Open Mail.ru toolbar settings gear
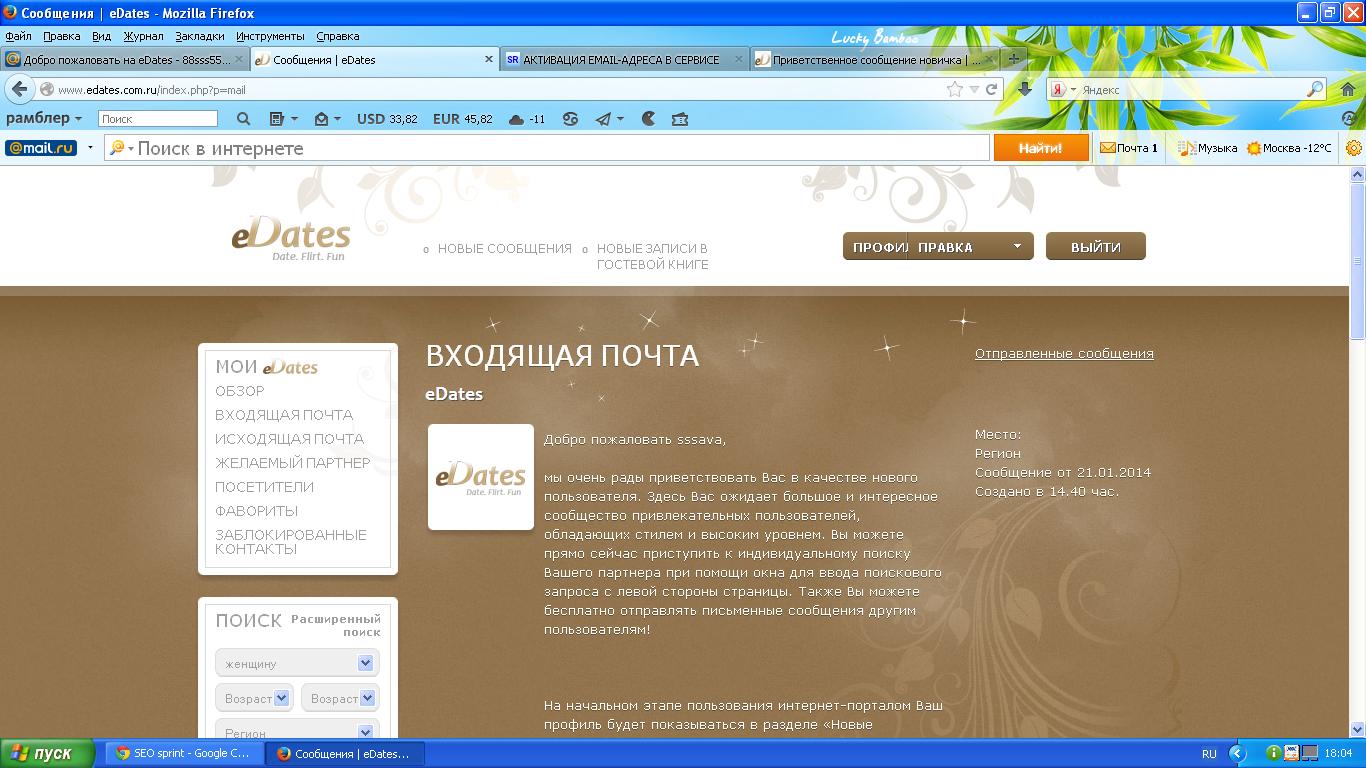 tap(1354, 148)
